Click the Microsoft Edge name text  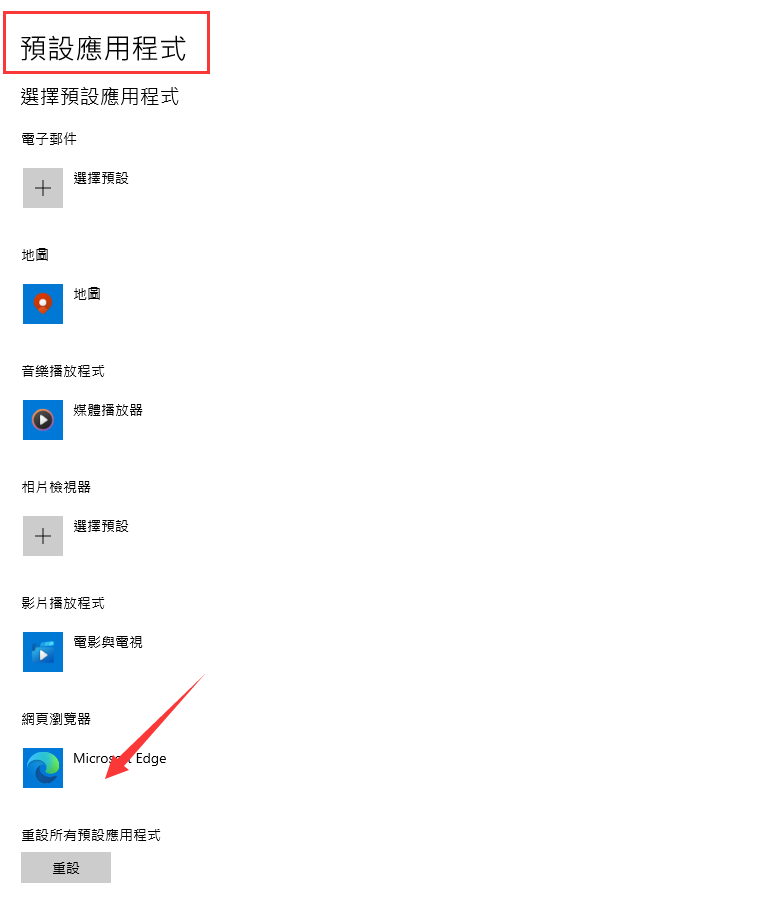click(120, 758)
